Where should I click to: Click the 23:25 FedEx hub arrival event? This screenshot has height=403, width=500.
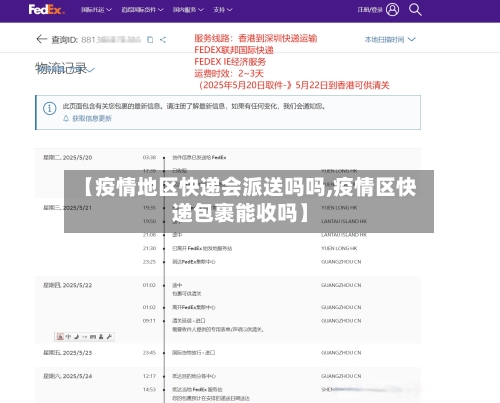click(x=194, y=262)
